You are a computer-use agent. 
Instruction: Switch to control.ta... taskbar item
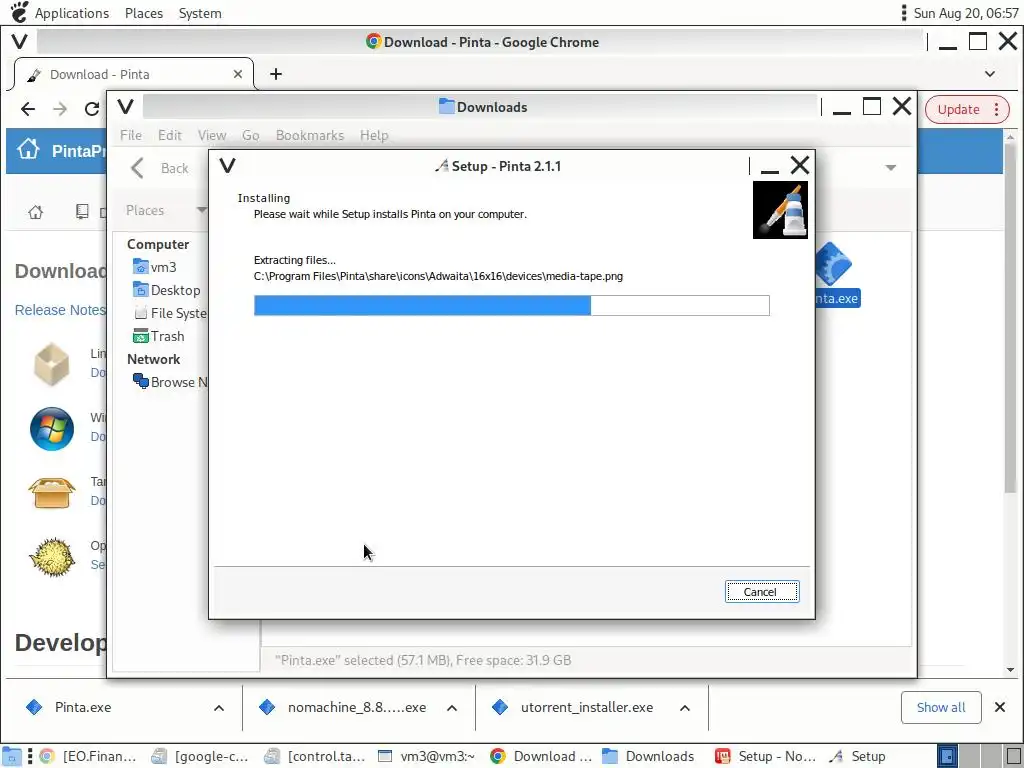click(x=315, y=756)
